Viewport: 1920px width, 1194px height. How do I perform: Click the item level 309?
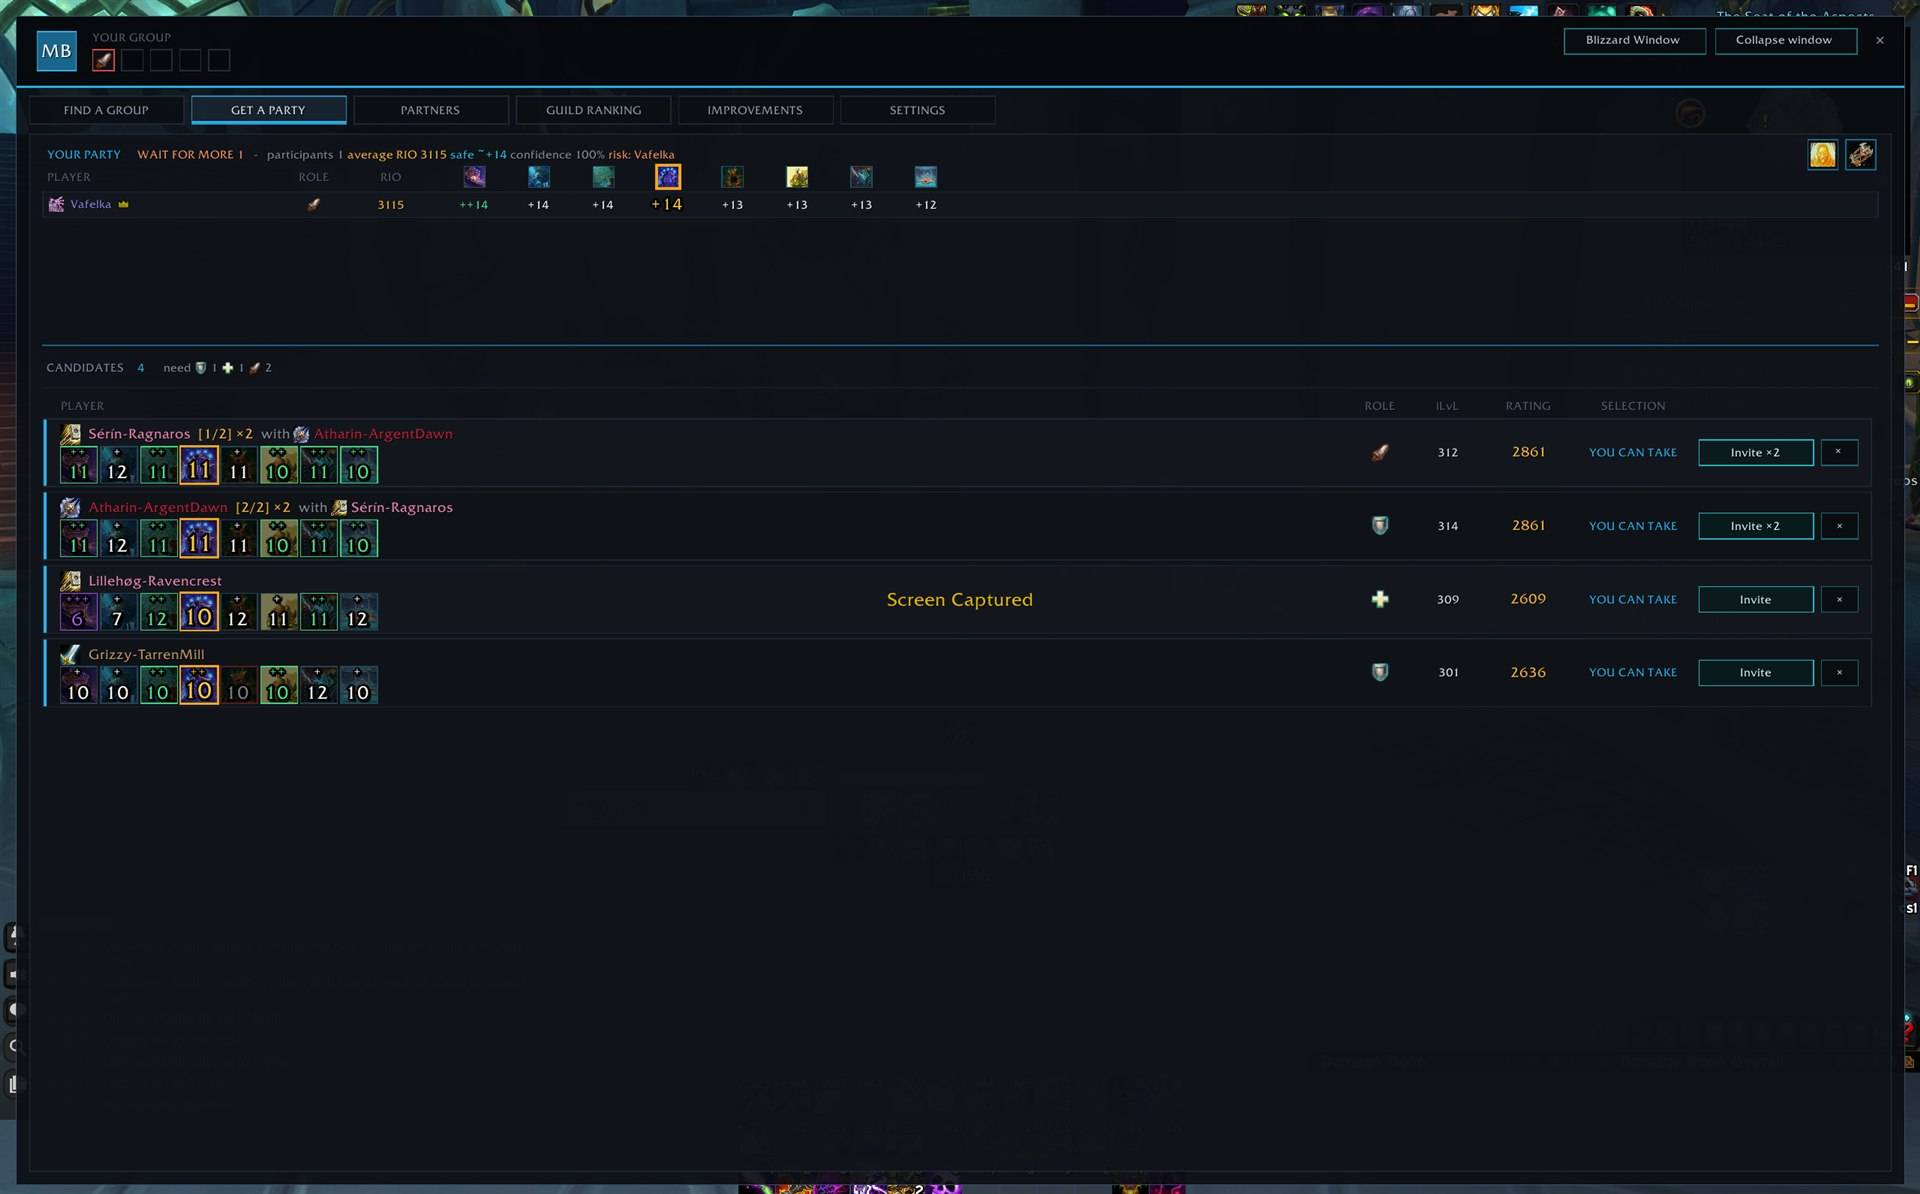[x=1447, y=599]
